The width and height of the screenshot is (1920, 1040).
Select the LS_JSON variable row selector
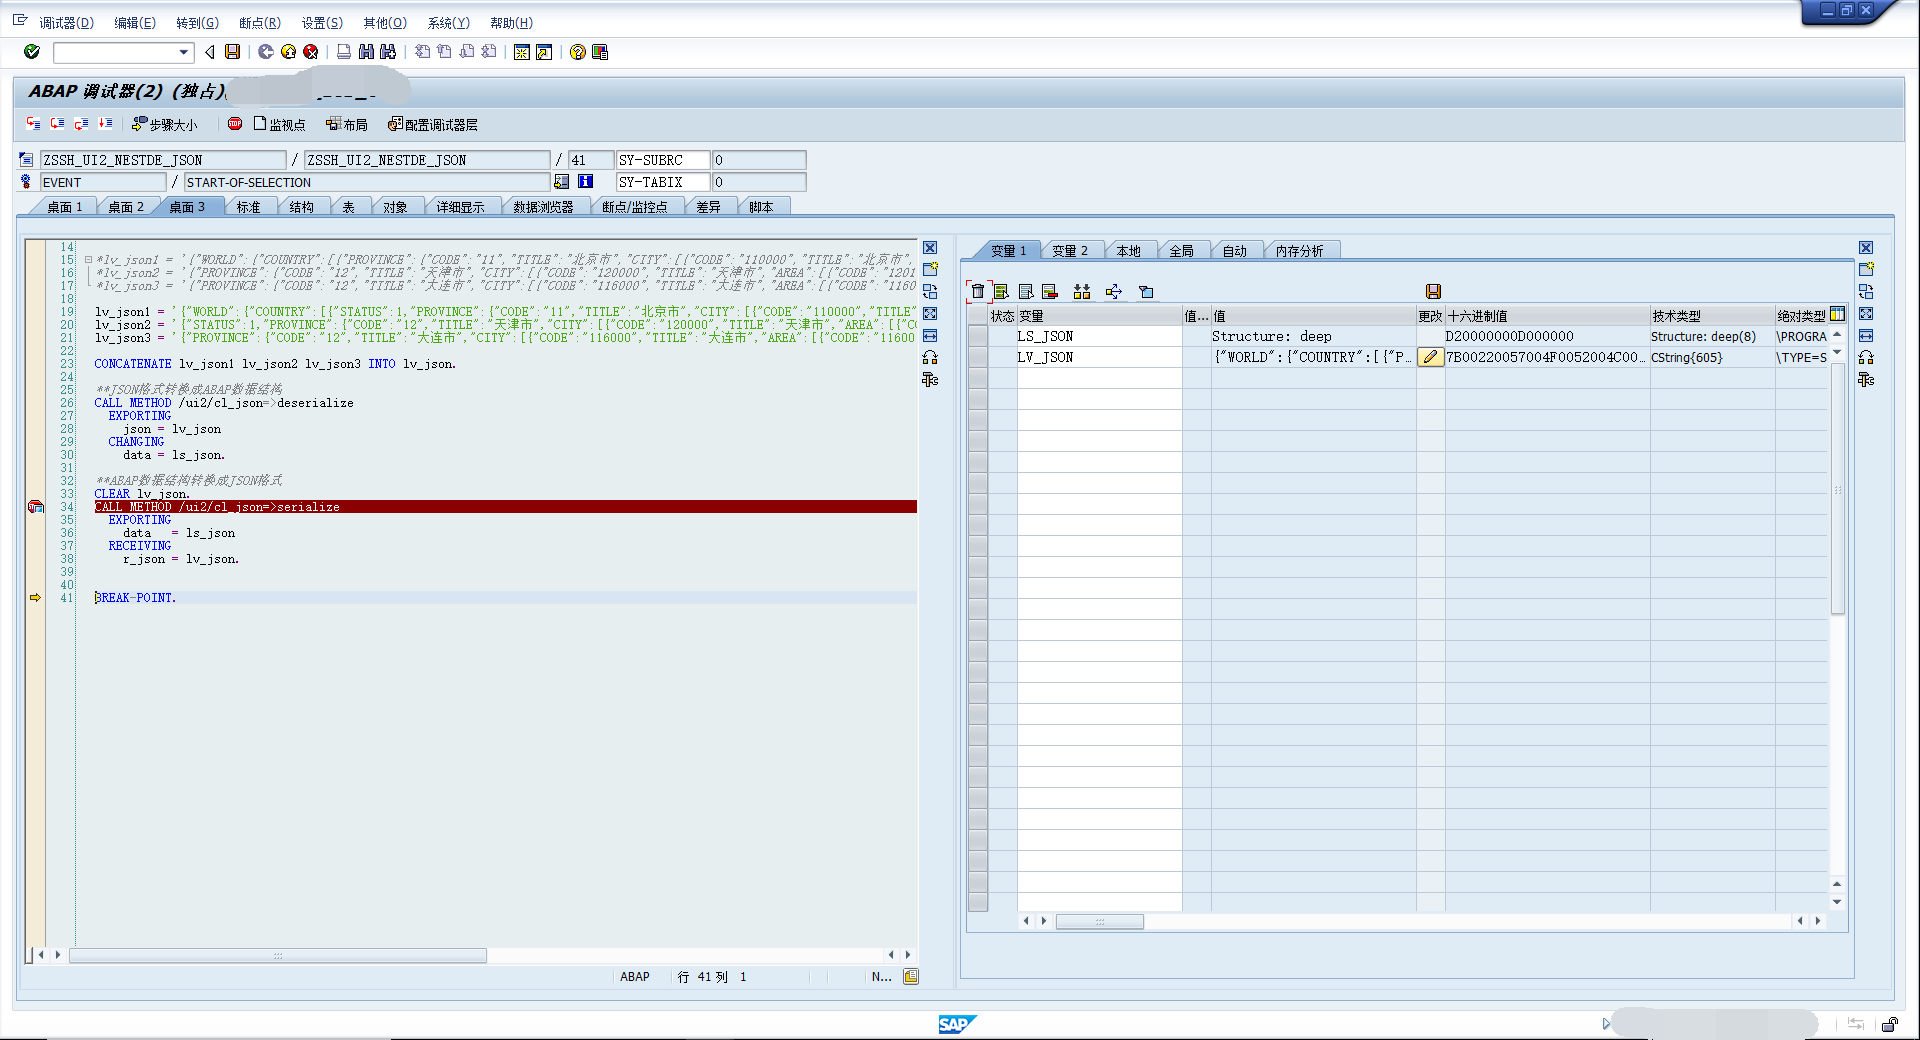tap(978, 337)
